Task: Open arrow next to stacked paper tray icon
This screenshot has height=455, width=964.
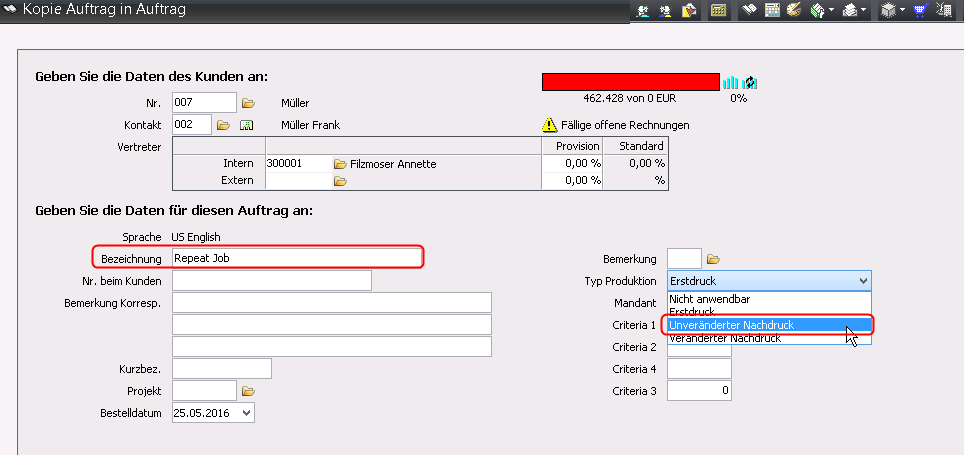Action: [863, 10]
